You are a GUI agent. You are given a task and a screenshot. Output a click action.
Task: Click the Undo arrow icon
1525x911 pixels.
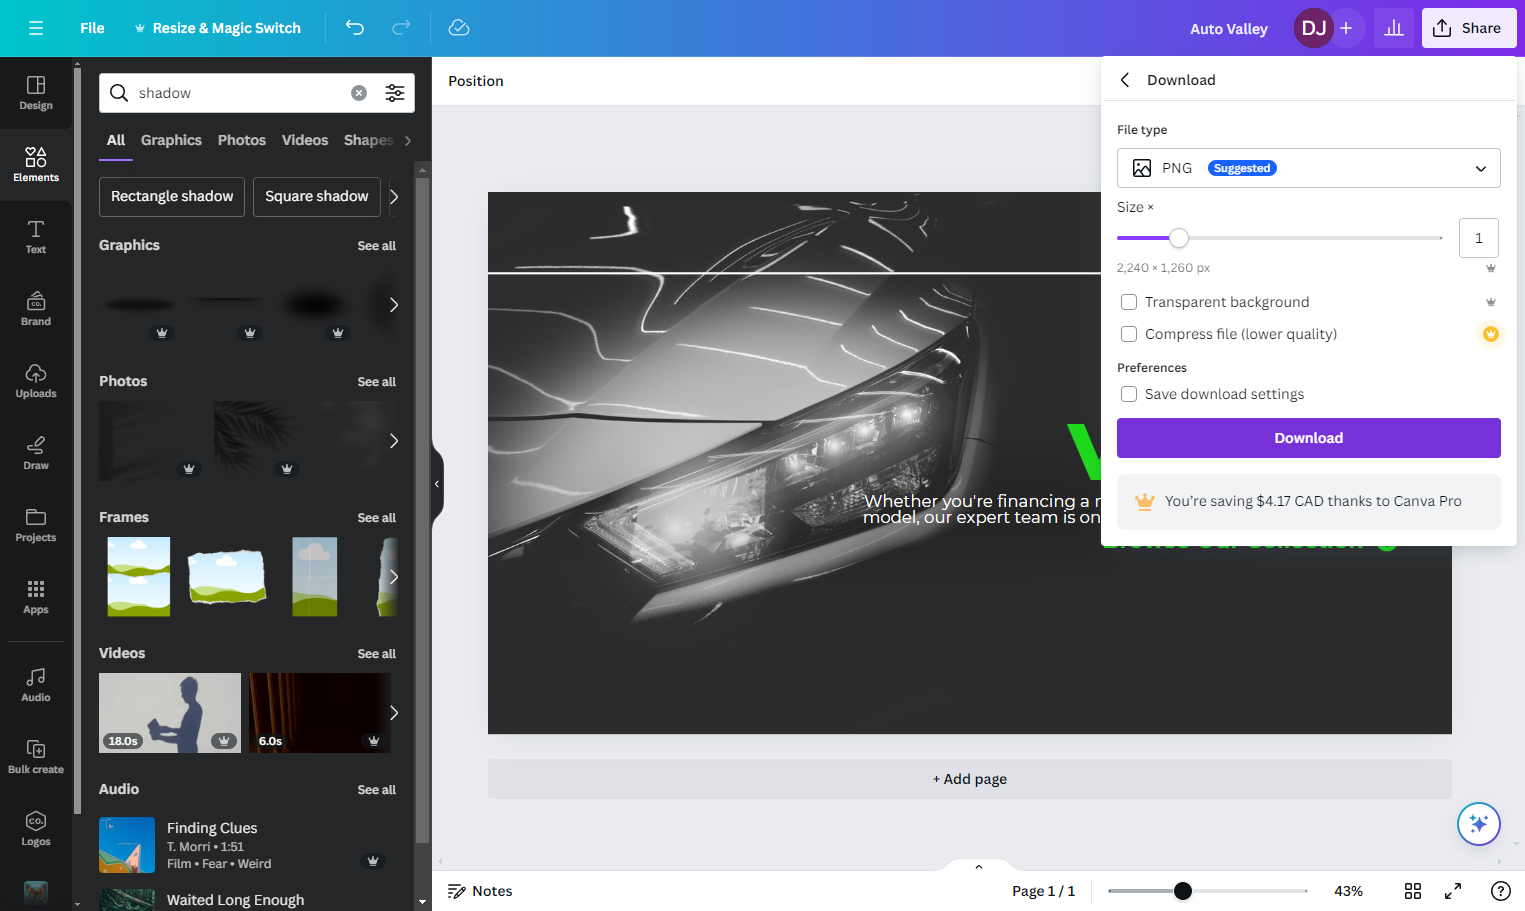tap(355, 28)
